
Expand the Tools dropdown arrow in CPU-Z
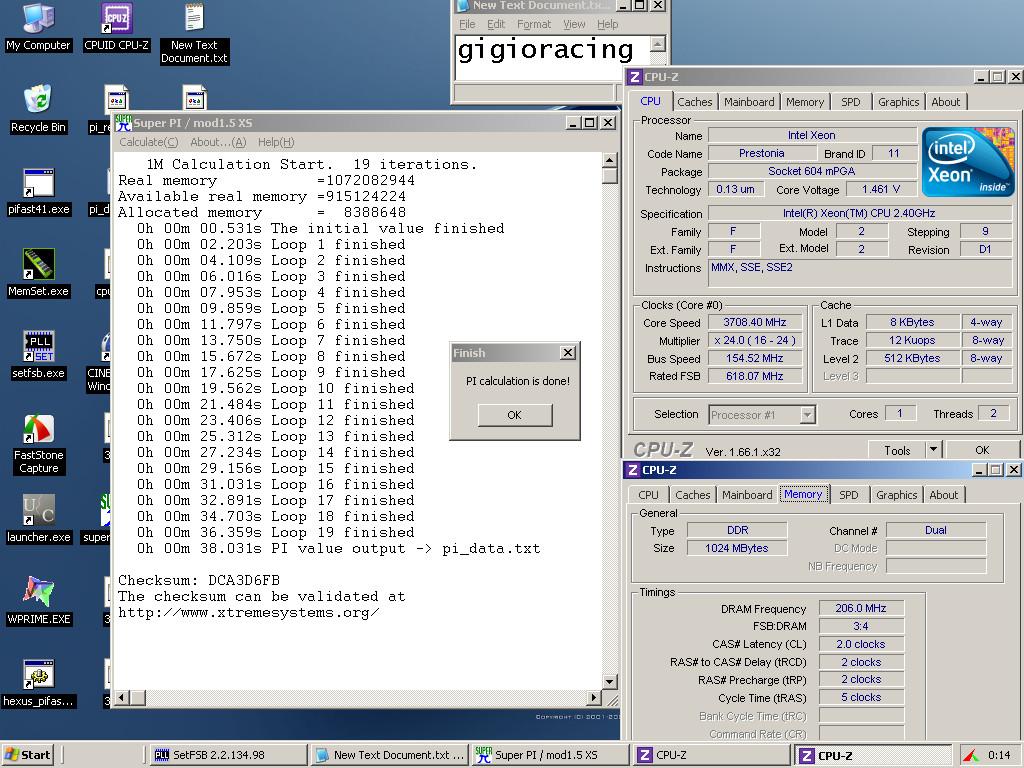point(933,449)
